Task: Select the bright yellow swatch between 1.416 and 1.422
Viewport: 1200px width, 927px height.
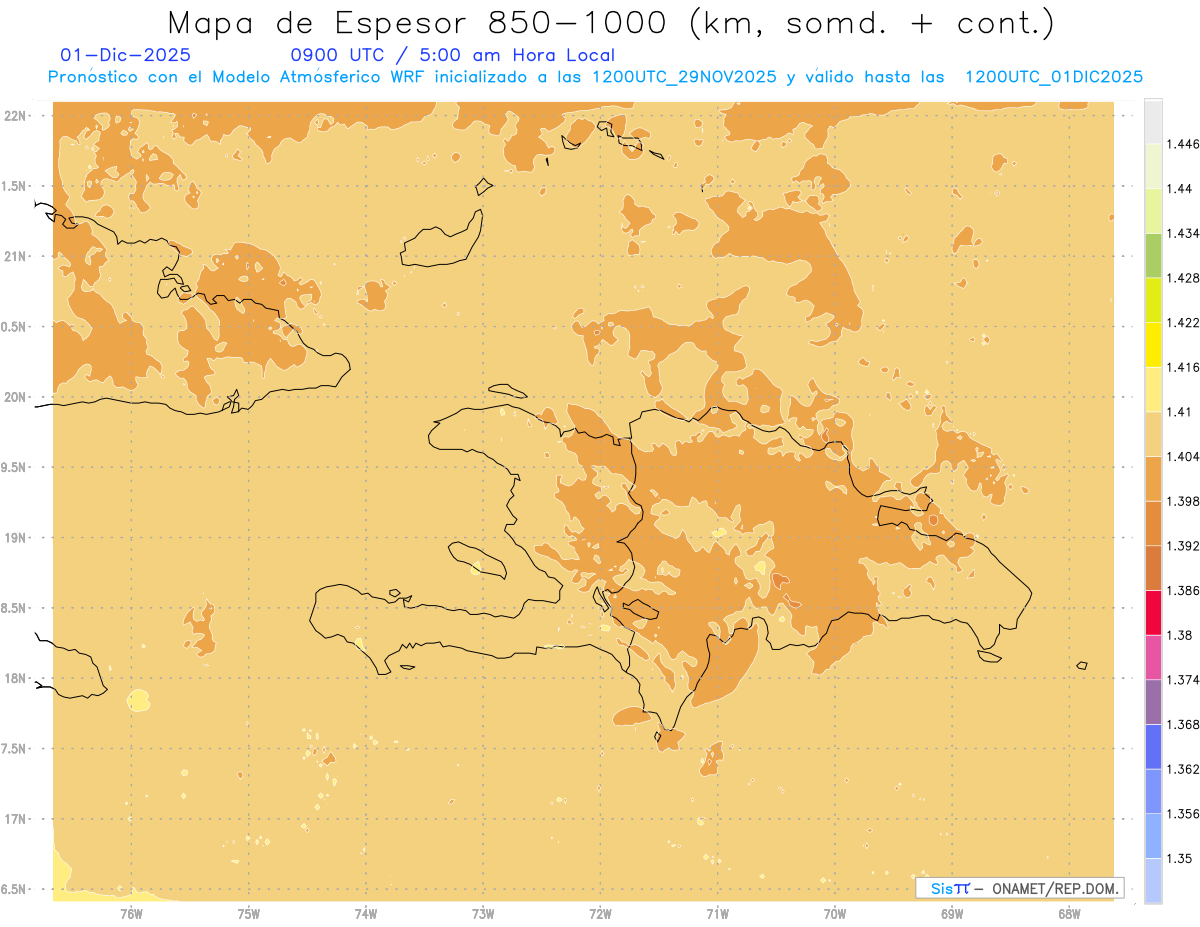Action: [1153, 344]
